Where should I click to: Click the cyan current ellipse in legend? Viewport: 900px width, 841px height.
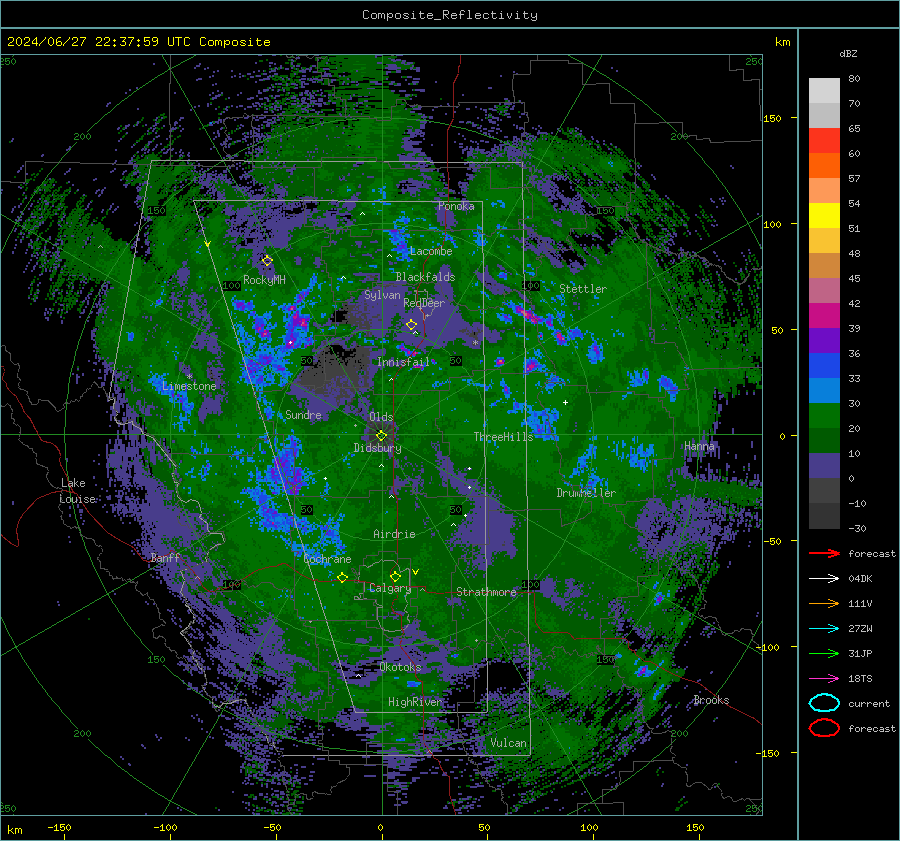pyautogui.click(x=824, y=703)
